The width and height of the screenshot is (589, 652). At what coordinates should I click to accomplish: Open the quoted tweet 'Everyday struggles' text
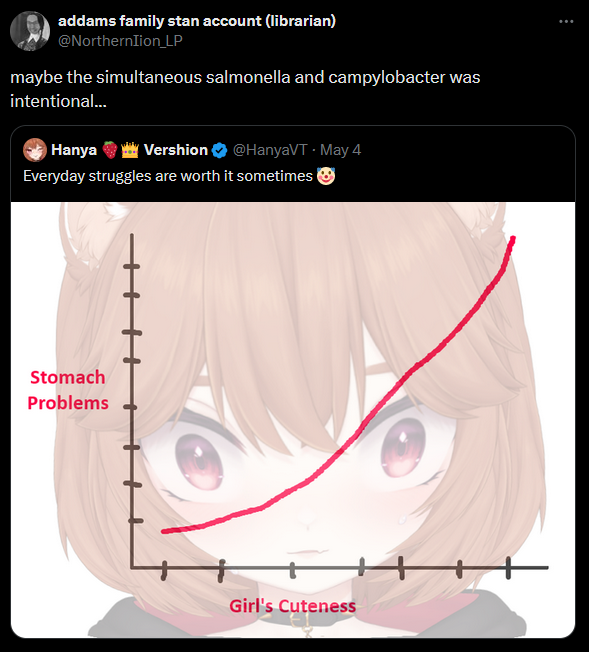(168, 176)
